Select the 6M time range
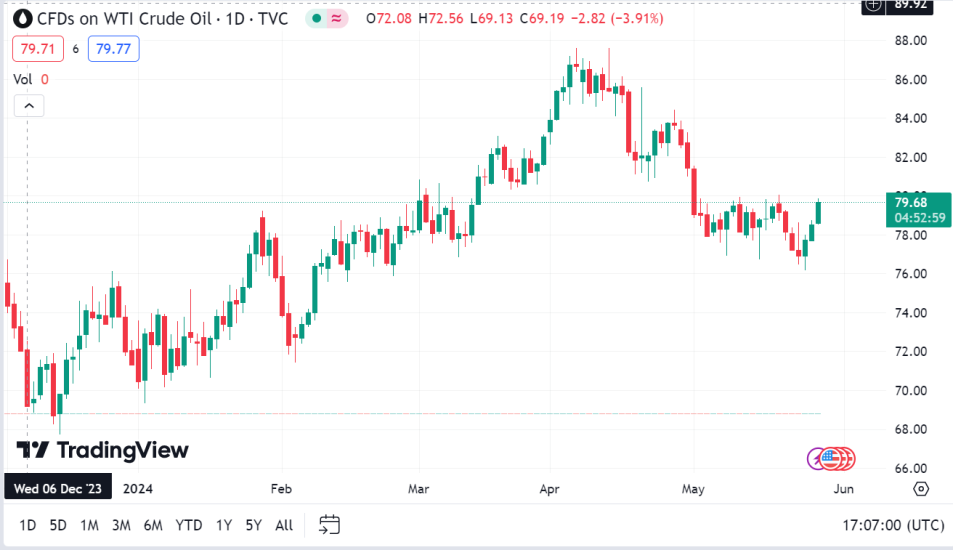 pyautogui.click(x=153, y=524)
